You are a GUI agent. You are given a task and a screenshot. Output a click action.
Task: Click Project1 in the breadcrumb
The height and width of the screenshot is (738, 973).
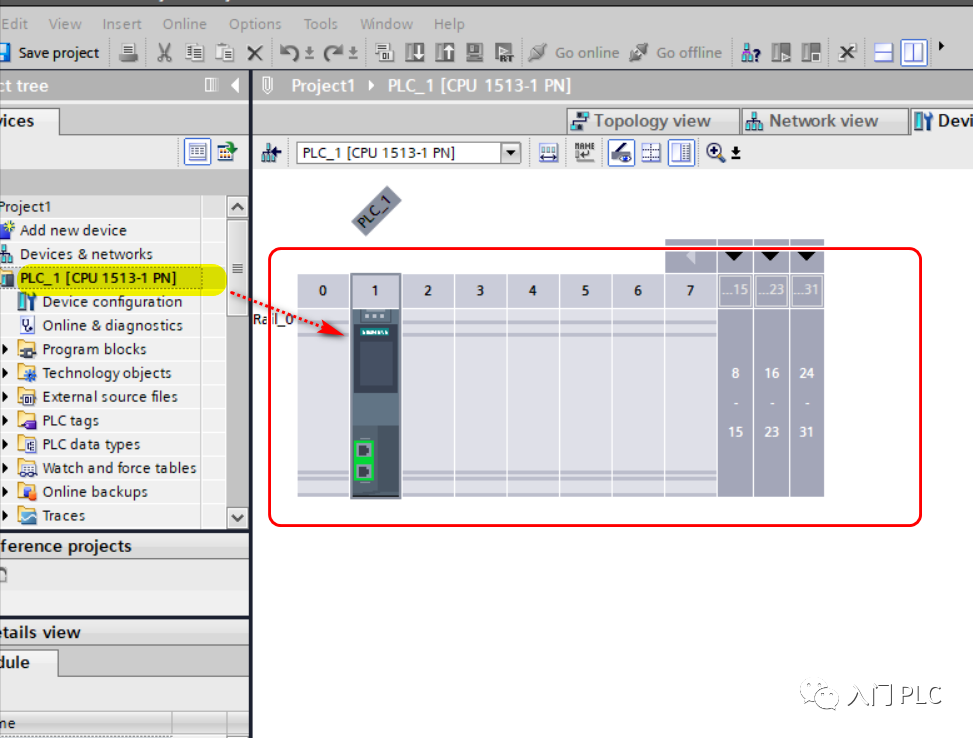pyautogui.click(x=323, y=86)
